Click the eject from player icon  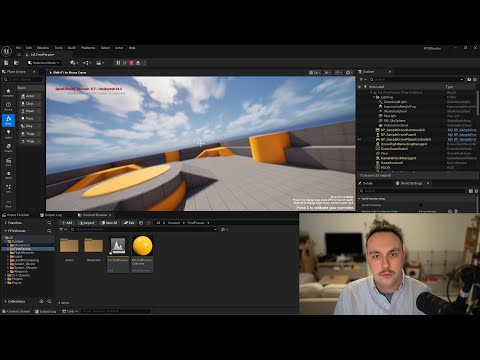[138, 63]
